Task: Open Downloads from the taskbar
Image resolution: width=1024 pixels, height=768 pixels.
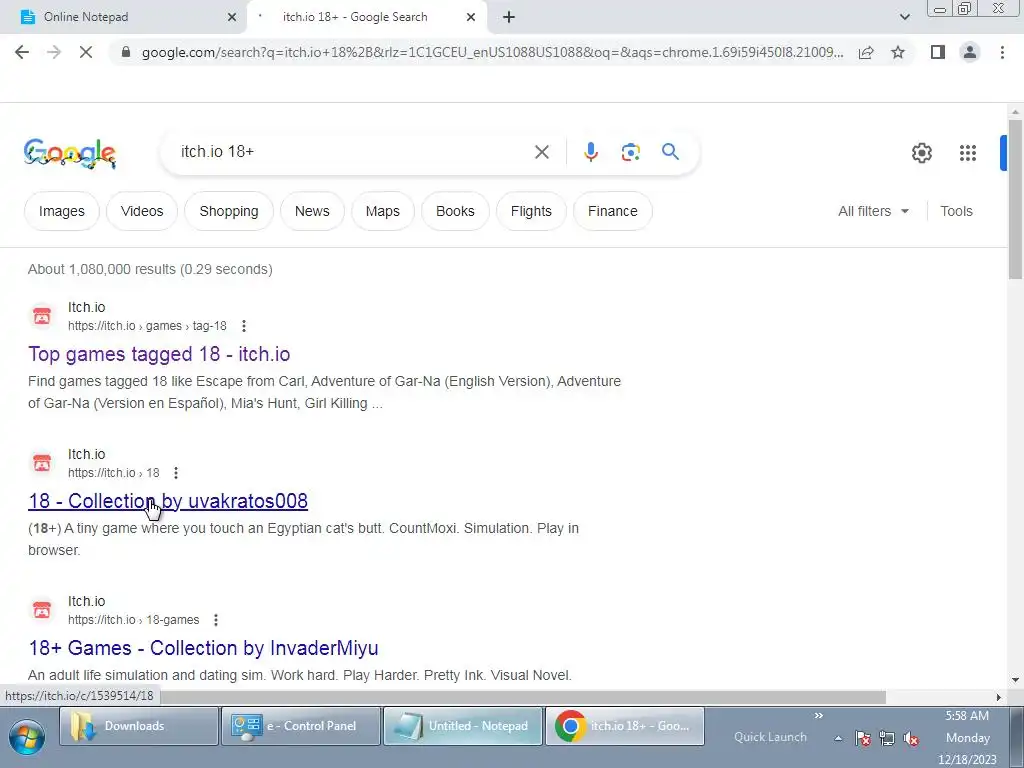Action: pos(138,726)
